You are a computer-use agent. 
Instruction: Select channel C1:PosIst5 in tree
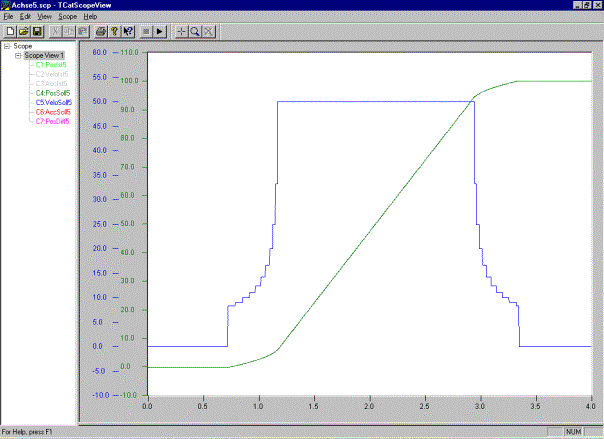coord(51,64)
